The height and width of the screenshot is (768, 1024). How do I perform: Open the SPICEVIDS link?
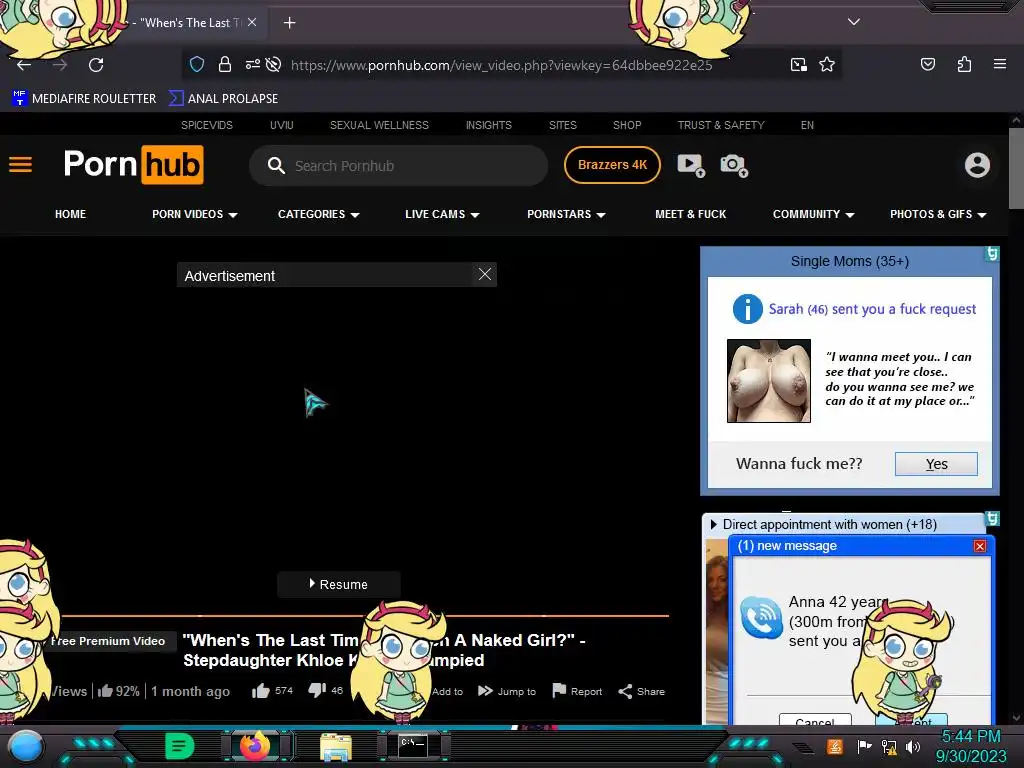(x=206, y=125)
